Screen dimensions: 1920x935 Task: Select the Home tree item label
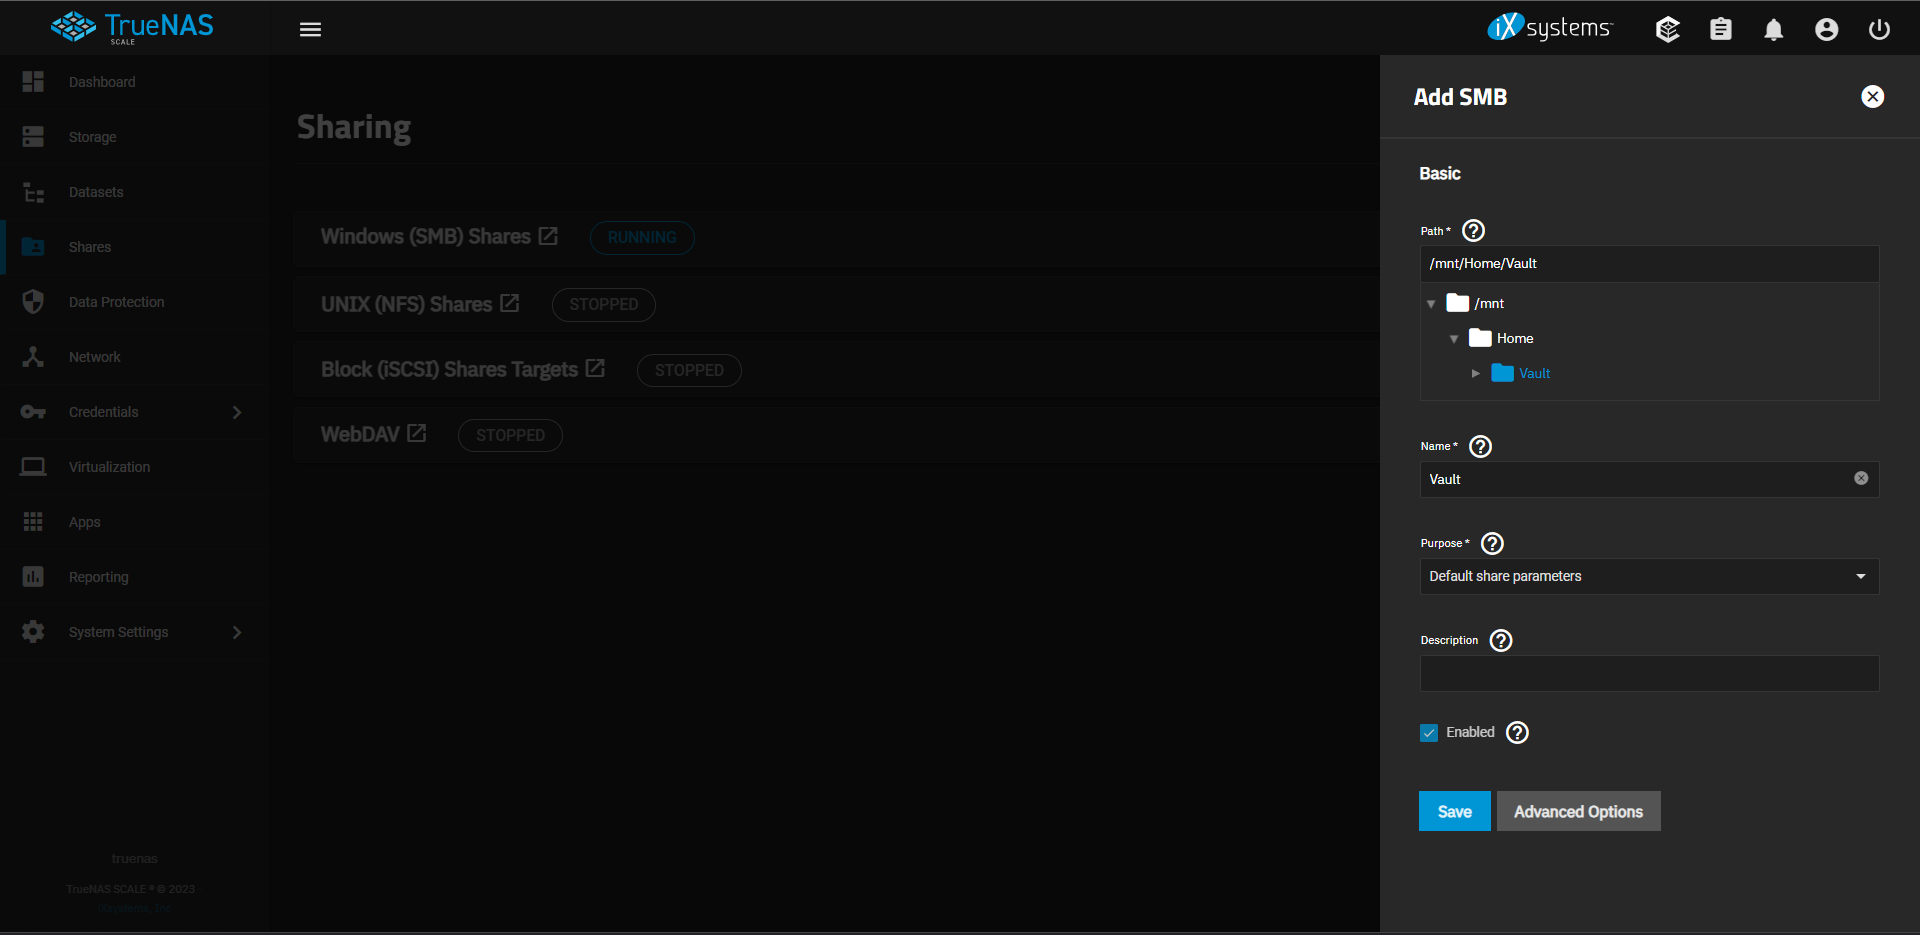(1515, 338)
